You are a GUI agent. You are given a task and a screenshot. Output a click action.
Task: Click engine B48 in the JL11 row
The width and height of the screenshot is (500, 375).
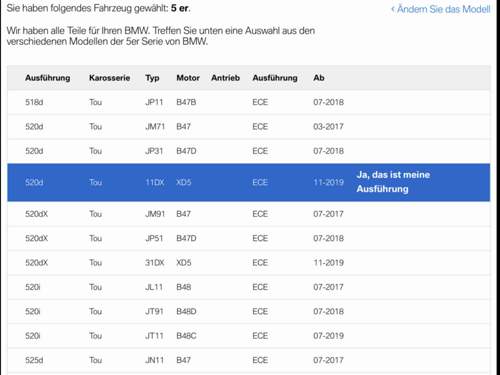pyautogui.click(x=184, y=287)
